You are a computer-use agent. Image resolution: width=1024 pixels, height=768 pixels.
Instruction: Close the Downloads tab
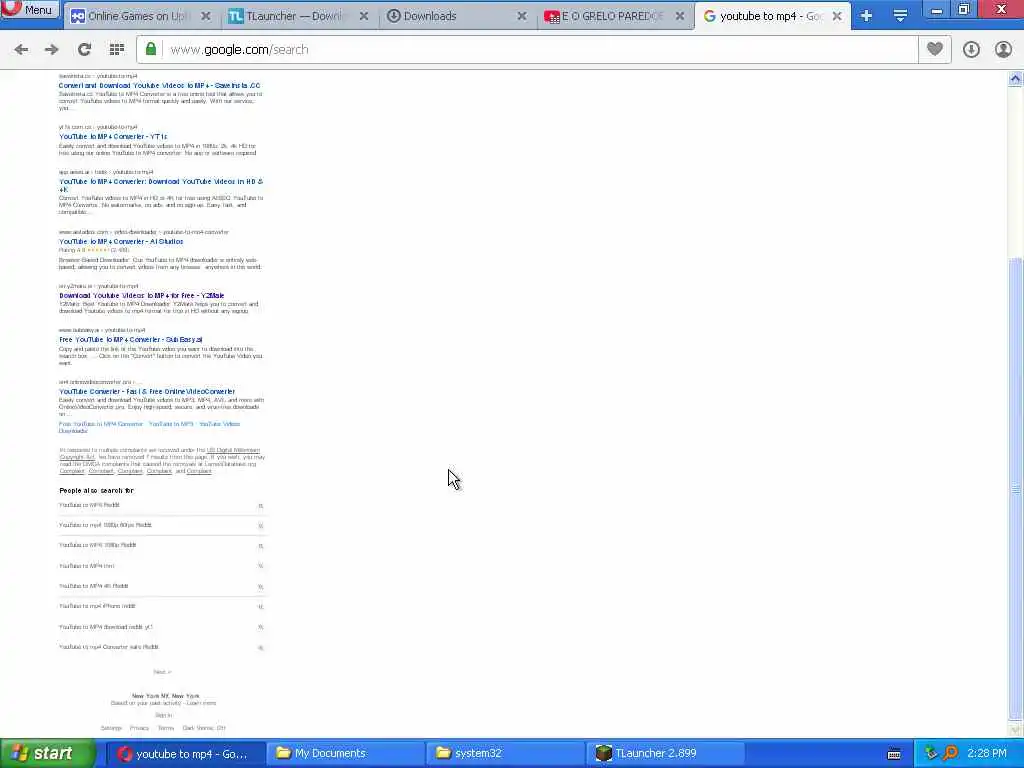click(x=522, y=16)
